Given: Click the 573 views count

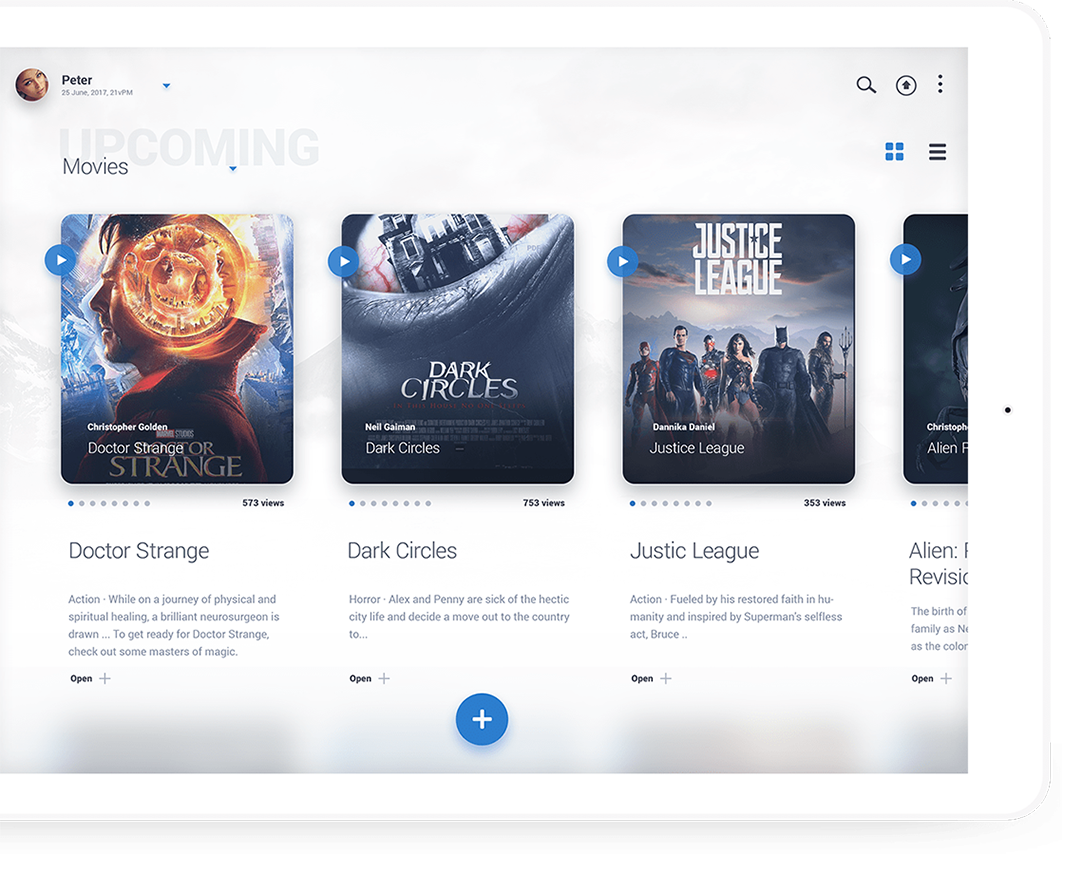Looking at the screenshot, I should pyautogui.click(x=263, y=503).
